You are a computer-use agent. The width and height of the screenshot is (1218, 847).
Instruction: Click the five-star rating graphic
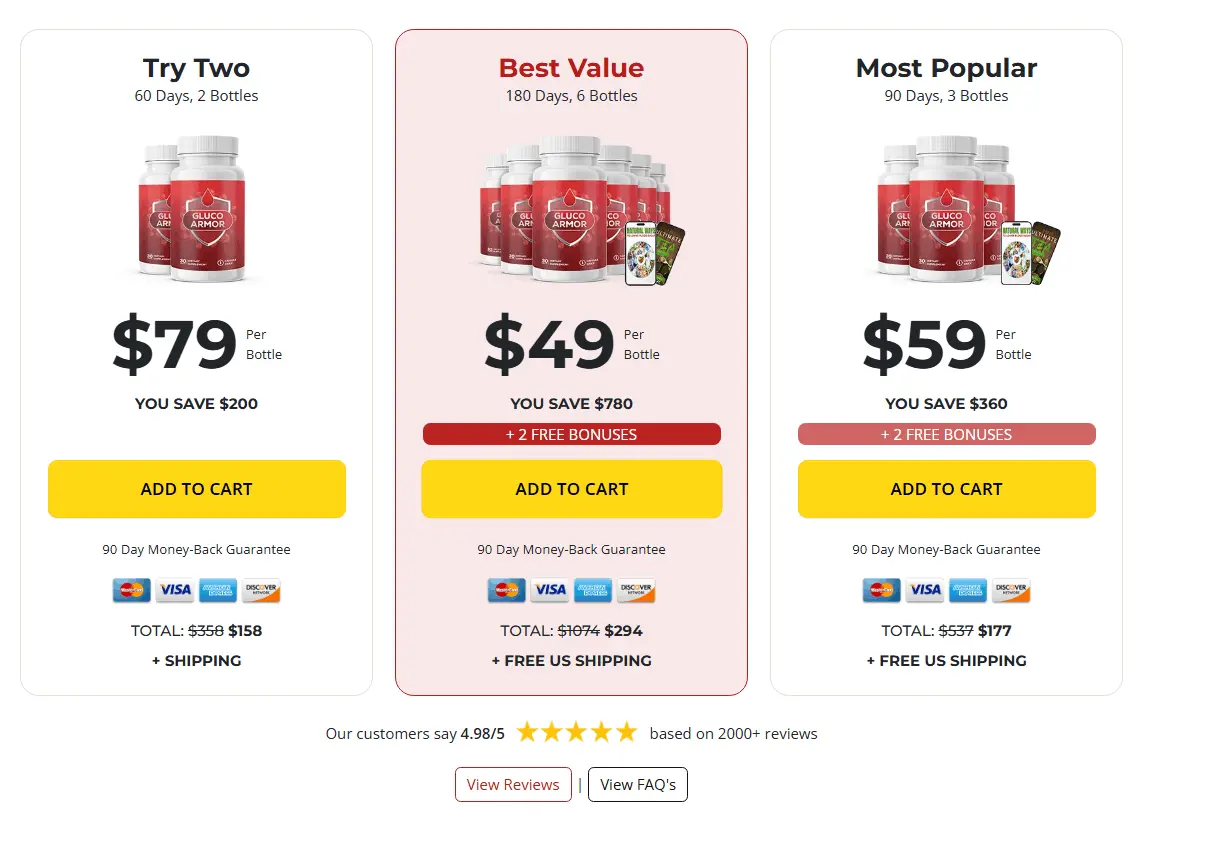(577, 733)
